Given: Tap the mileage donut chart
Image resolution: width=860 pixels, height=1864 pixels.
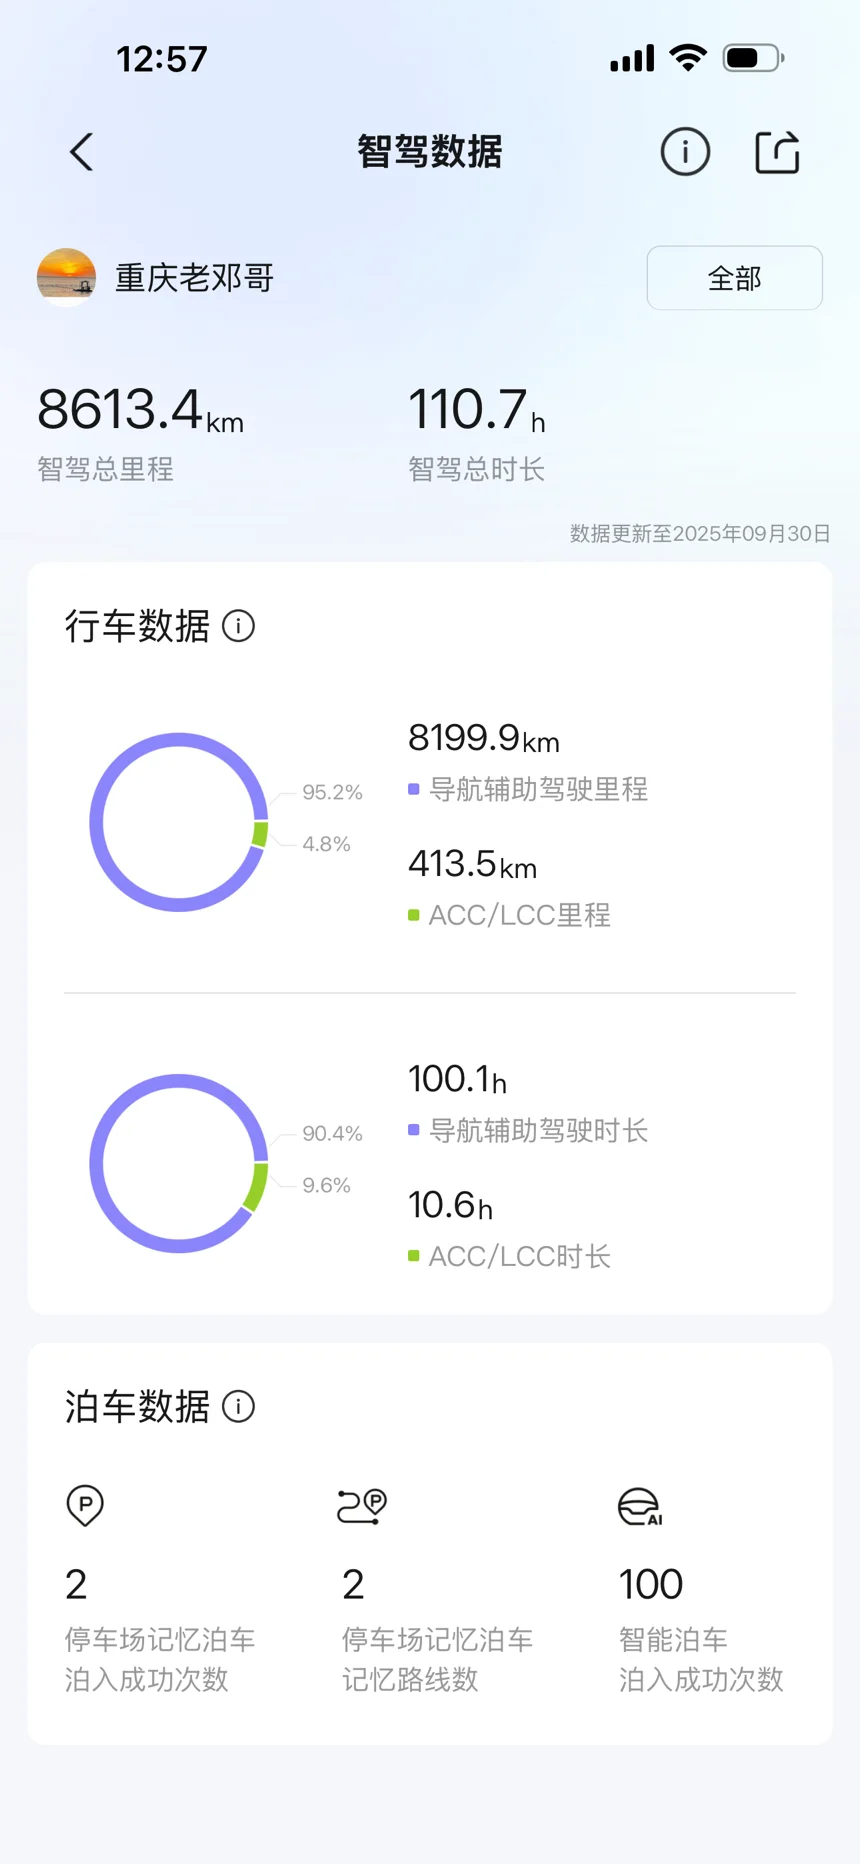Looking at the screenshot, I should pyautogui.click(x=179, y=822).
